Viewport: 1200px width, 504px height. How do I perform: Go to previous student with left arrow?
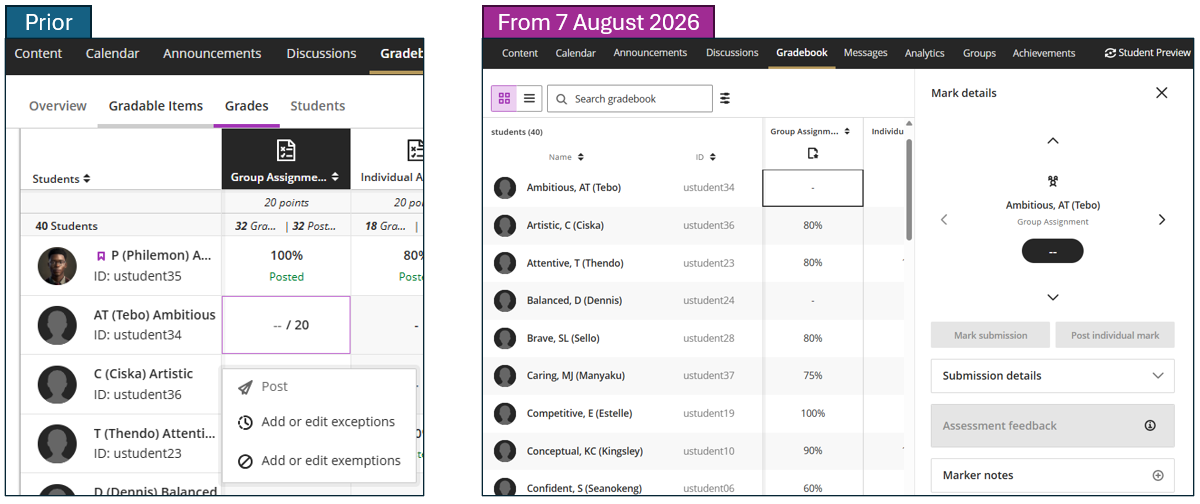pos(944,220)
